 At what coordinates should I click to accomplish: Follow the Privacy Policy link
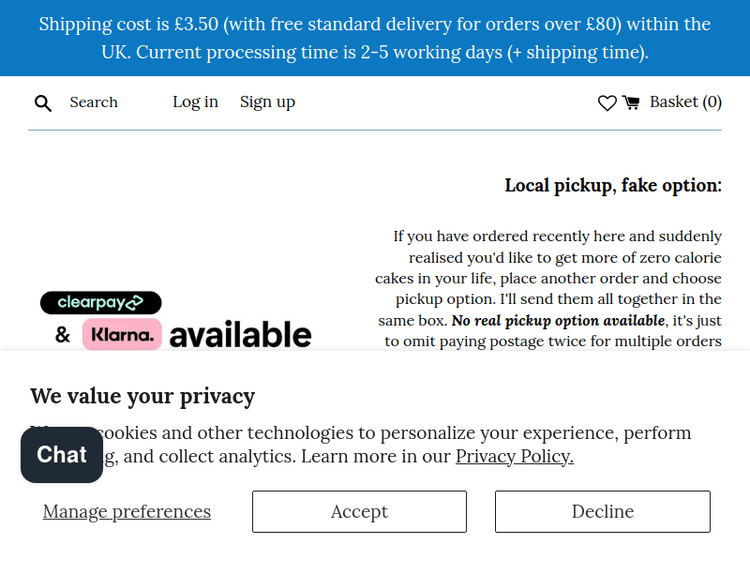coord(514,457)
